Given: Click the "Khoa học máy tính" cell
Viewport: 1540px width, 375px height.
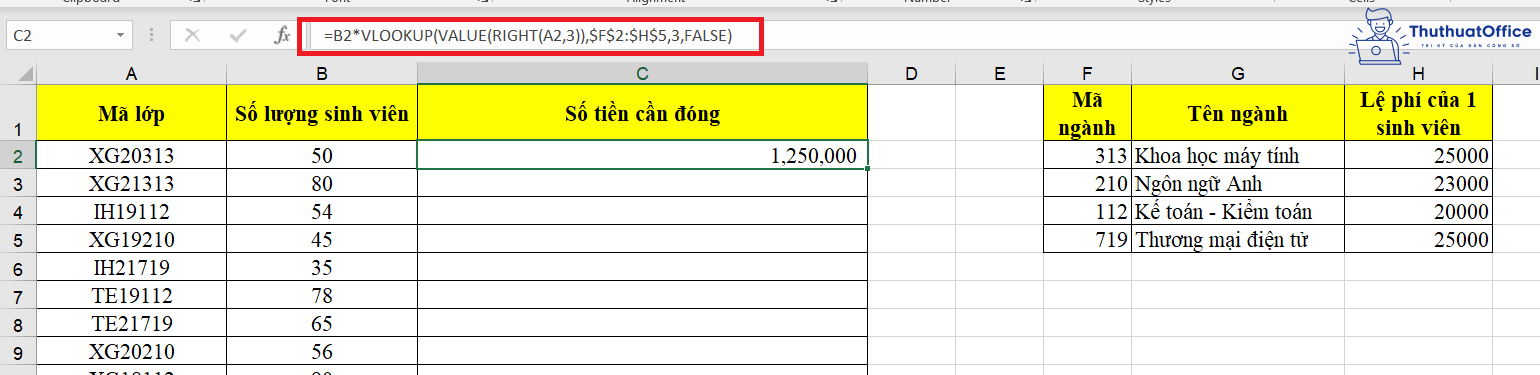Looking at the screenshot, I should (1238, 155).
